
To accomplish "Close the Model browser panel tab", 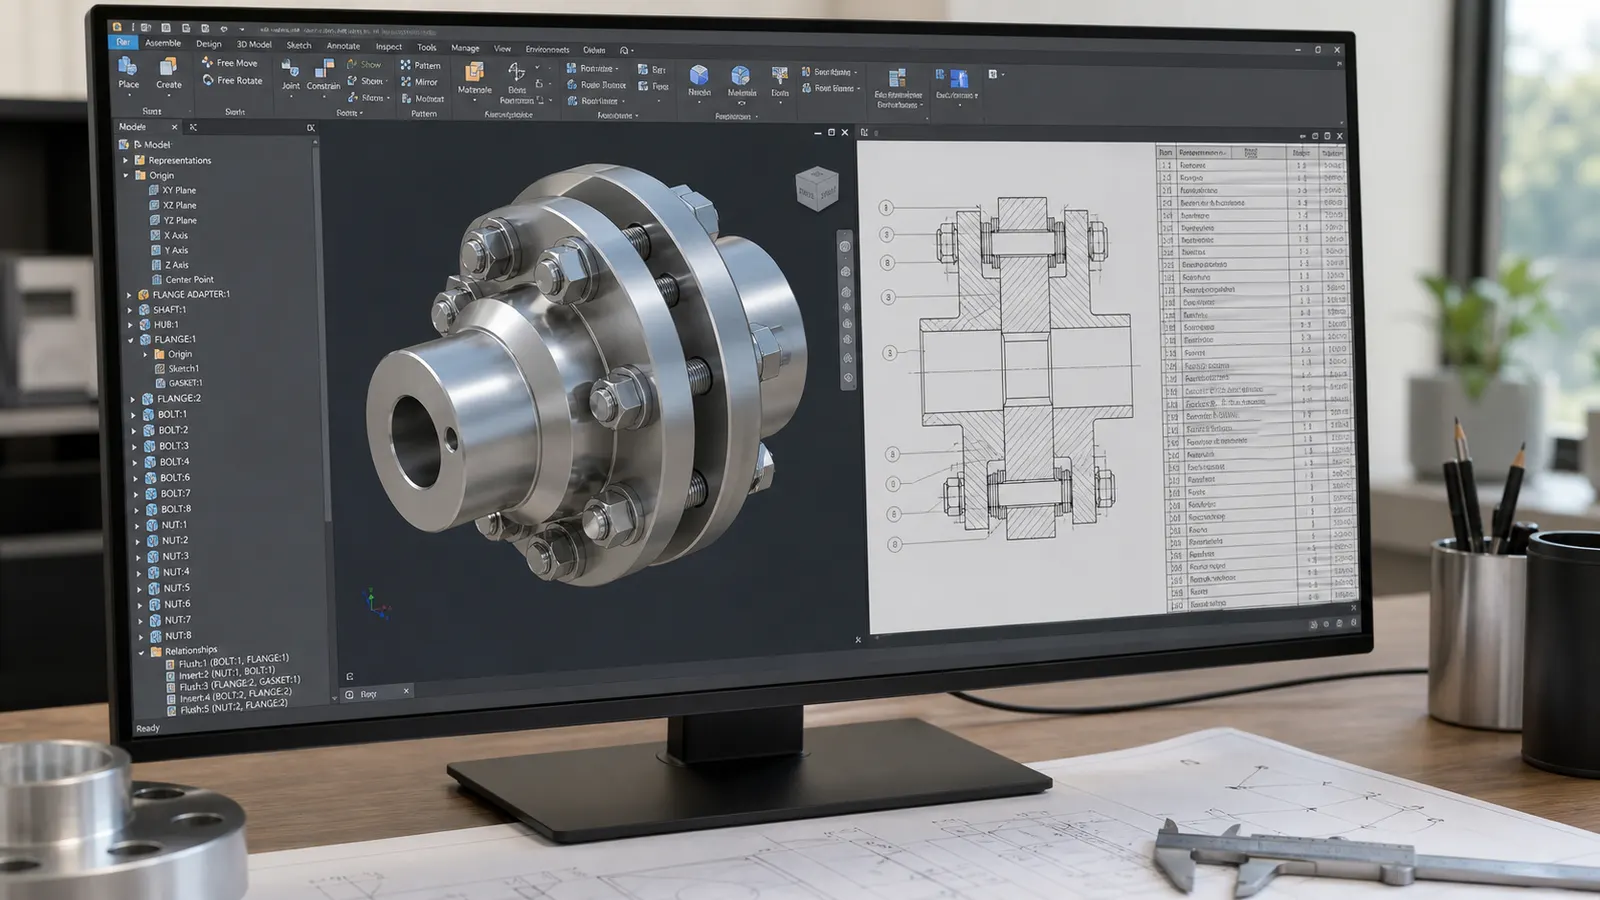I will click(174, 127).
